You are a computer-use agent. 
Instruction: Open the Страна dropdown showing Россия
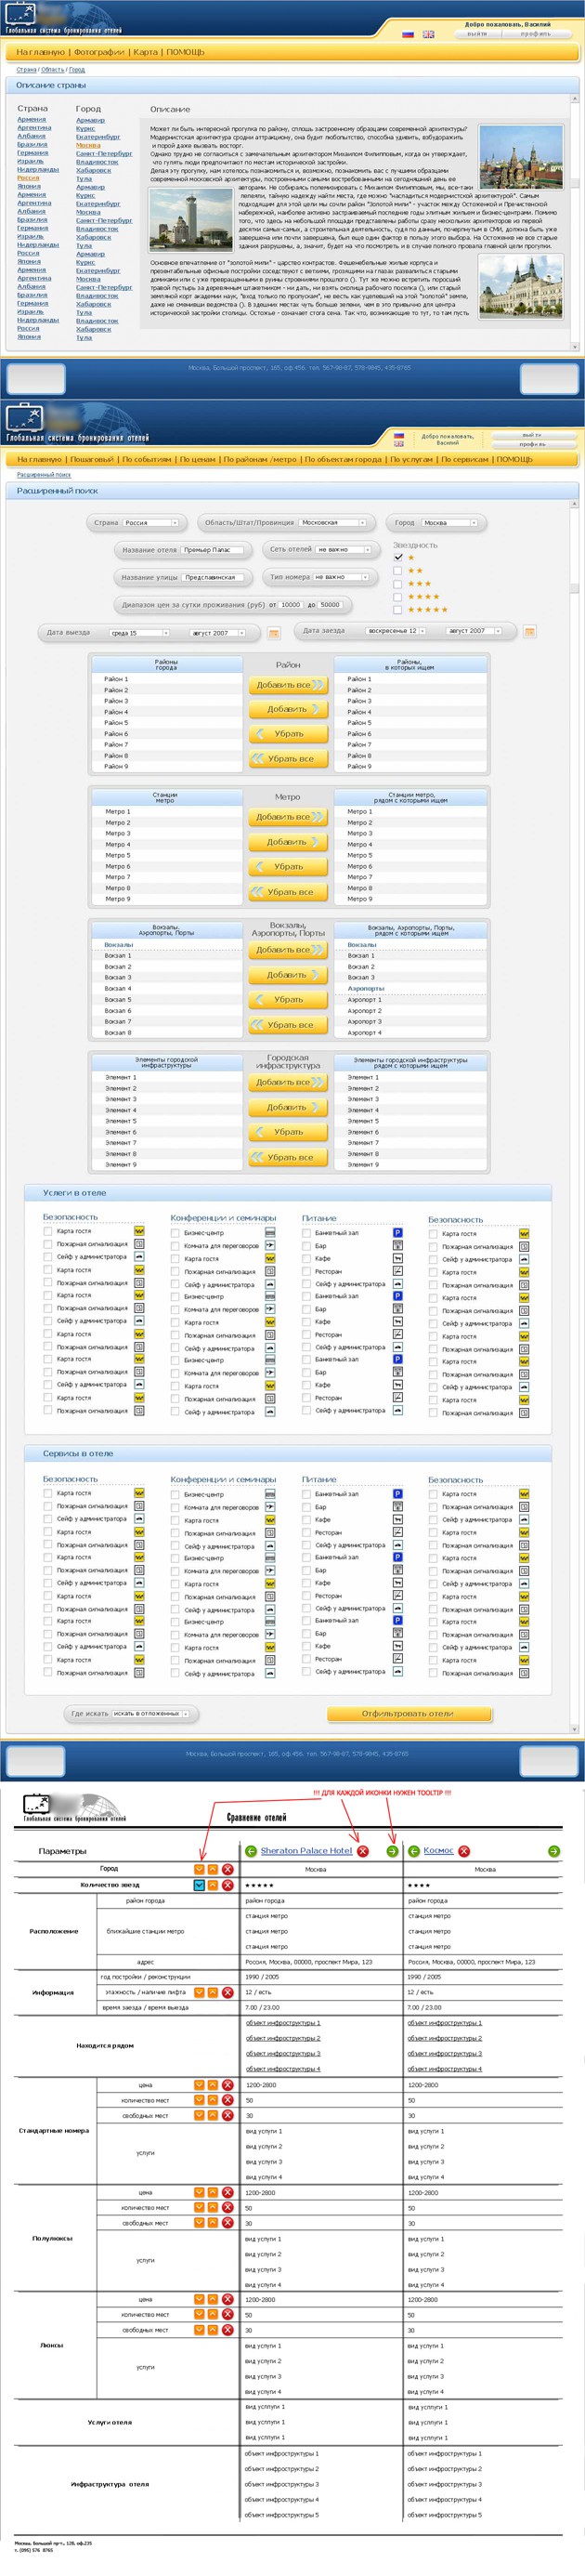tap(151, 523)
